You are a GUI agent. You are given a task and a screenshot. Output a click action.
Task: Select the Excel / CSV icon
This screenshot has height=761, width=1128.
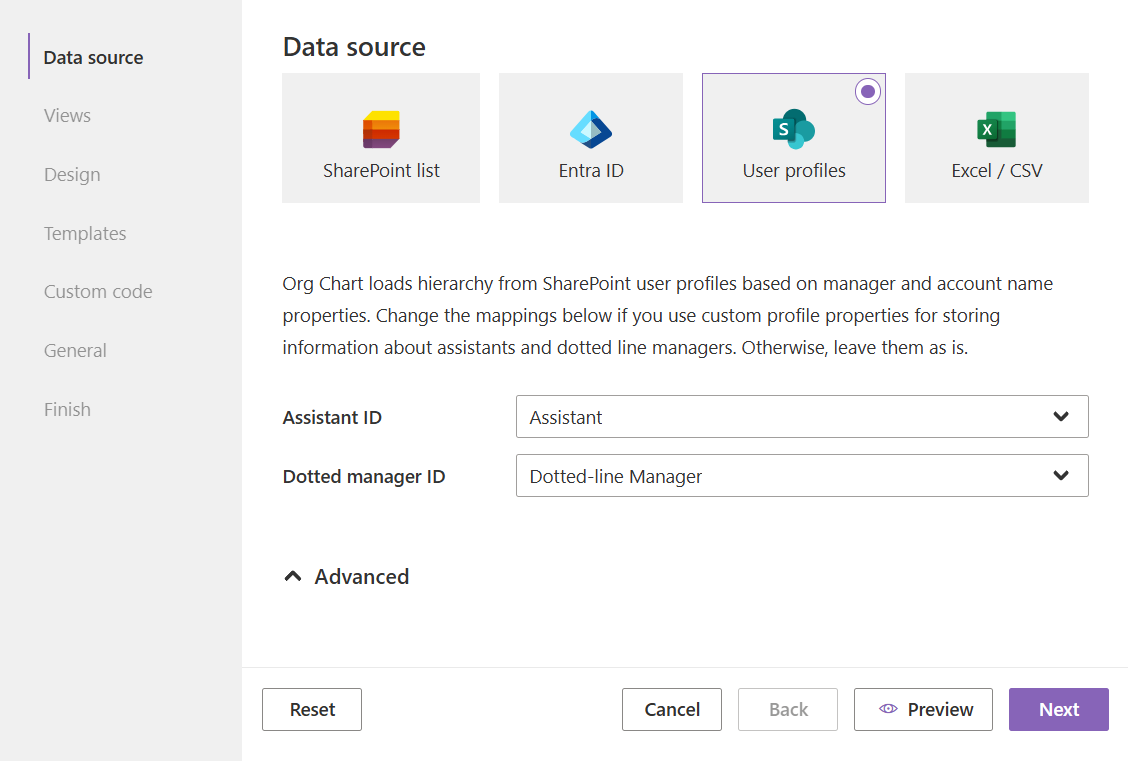click(x=996, y=129)
